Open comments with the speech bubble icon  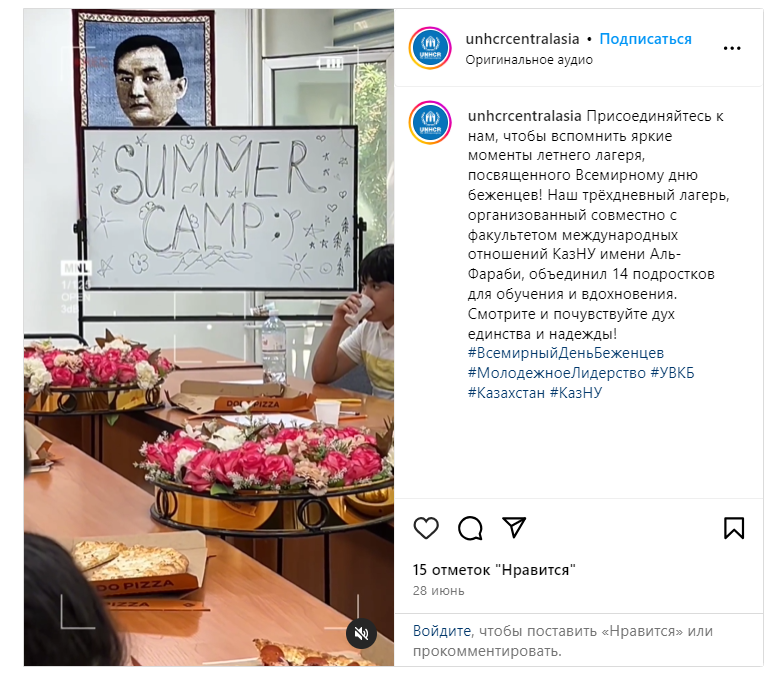470,528
